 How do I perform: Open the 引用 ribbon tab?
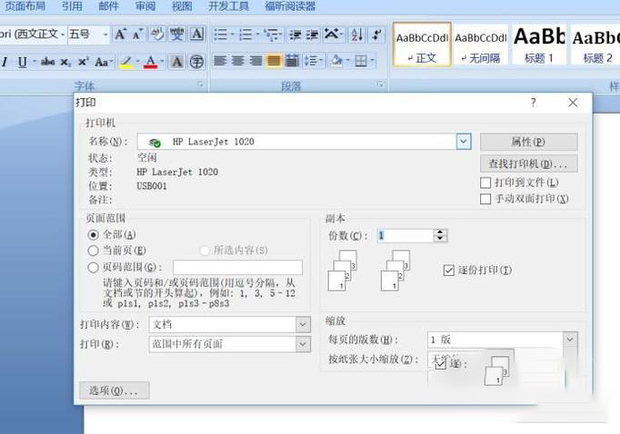(x=72, y=6)
